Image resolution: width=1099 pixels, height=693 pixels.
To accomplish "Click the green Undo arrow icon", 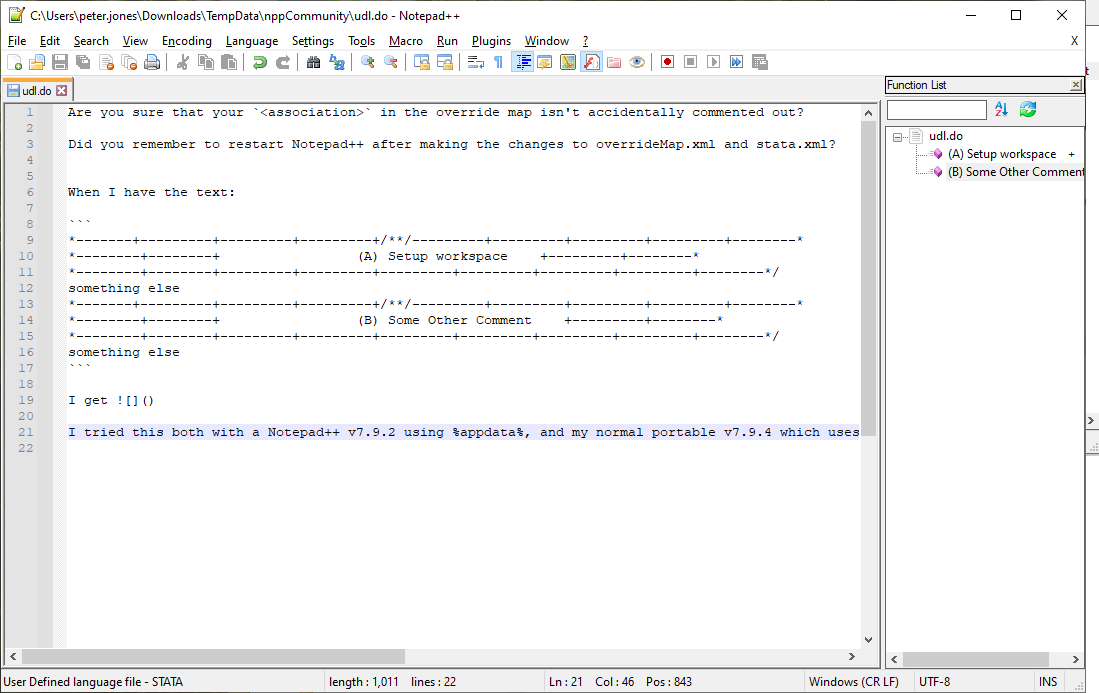I will [x=259, y=62].
